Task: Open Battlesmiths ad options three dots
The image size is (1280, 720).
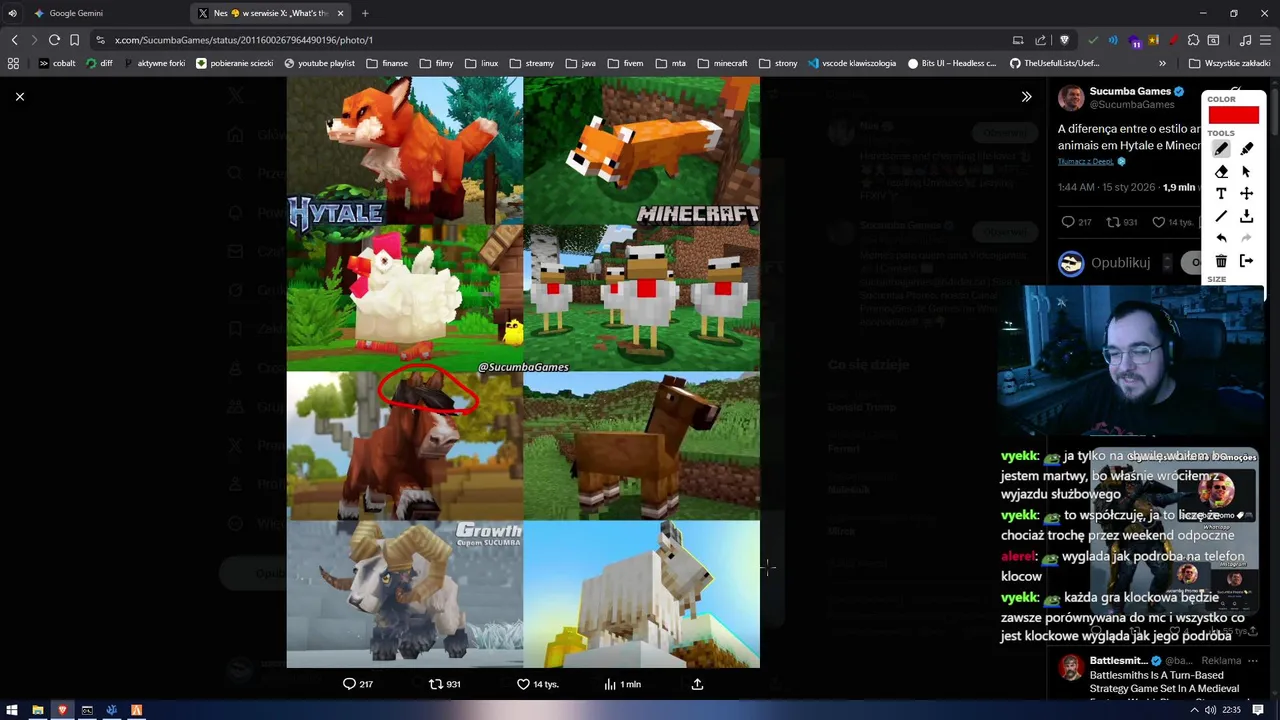Action: coord(1252,661)
